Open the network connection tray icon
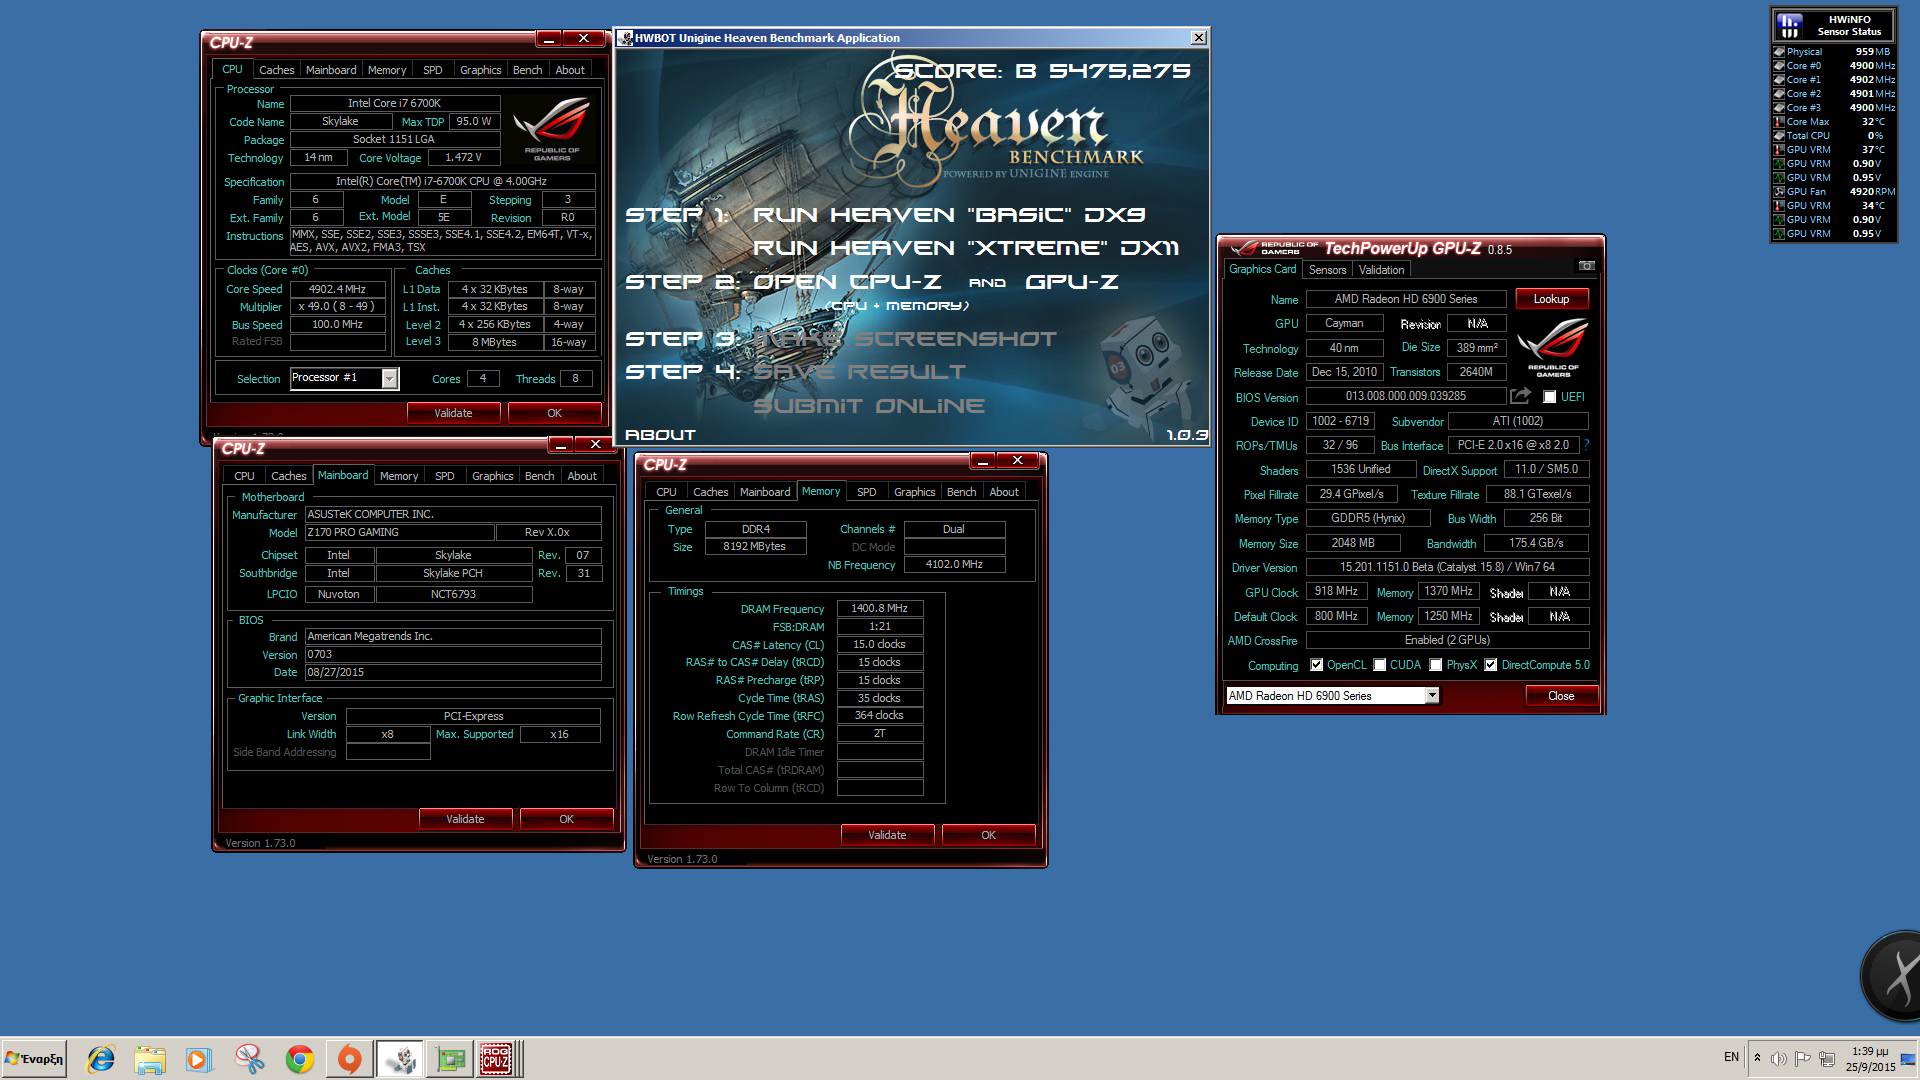Viewport: 1920px width, 1080px height. tap(1826, 1058)
